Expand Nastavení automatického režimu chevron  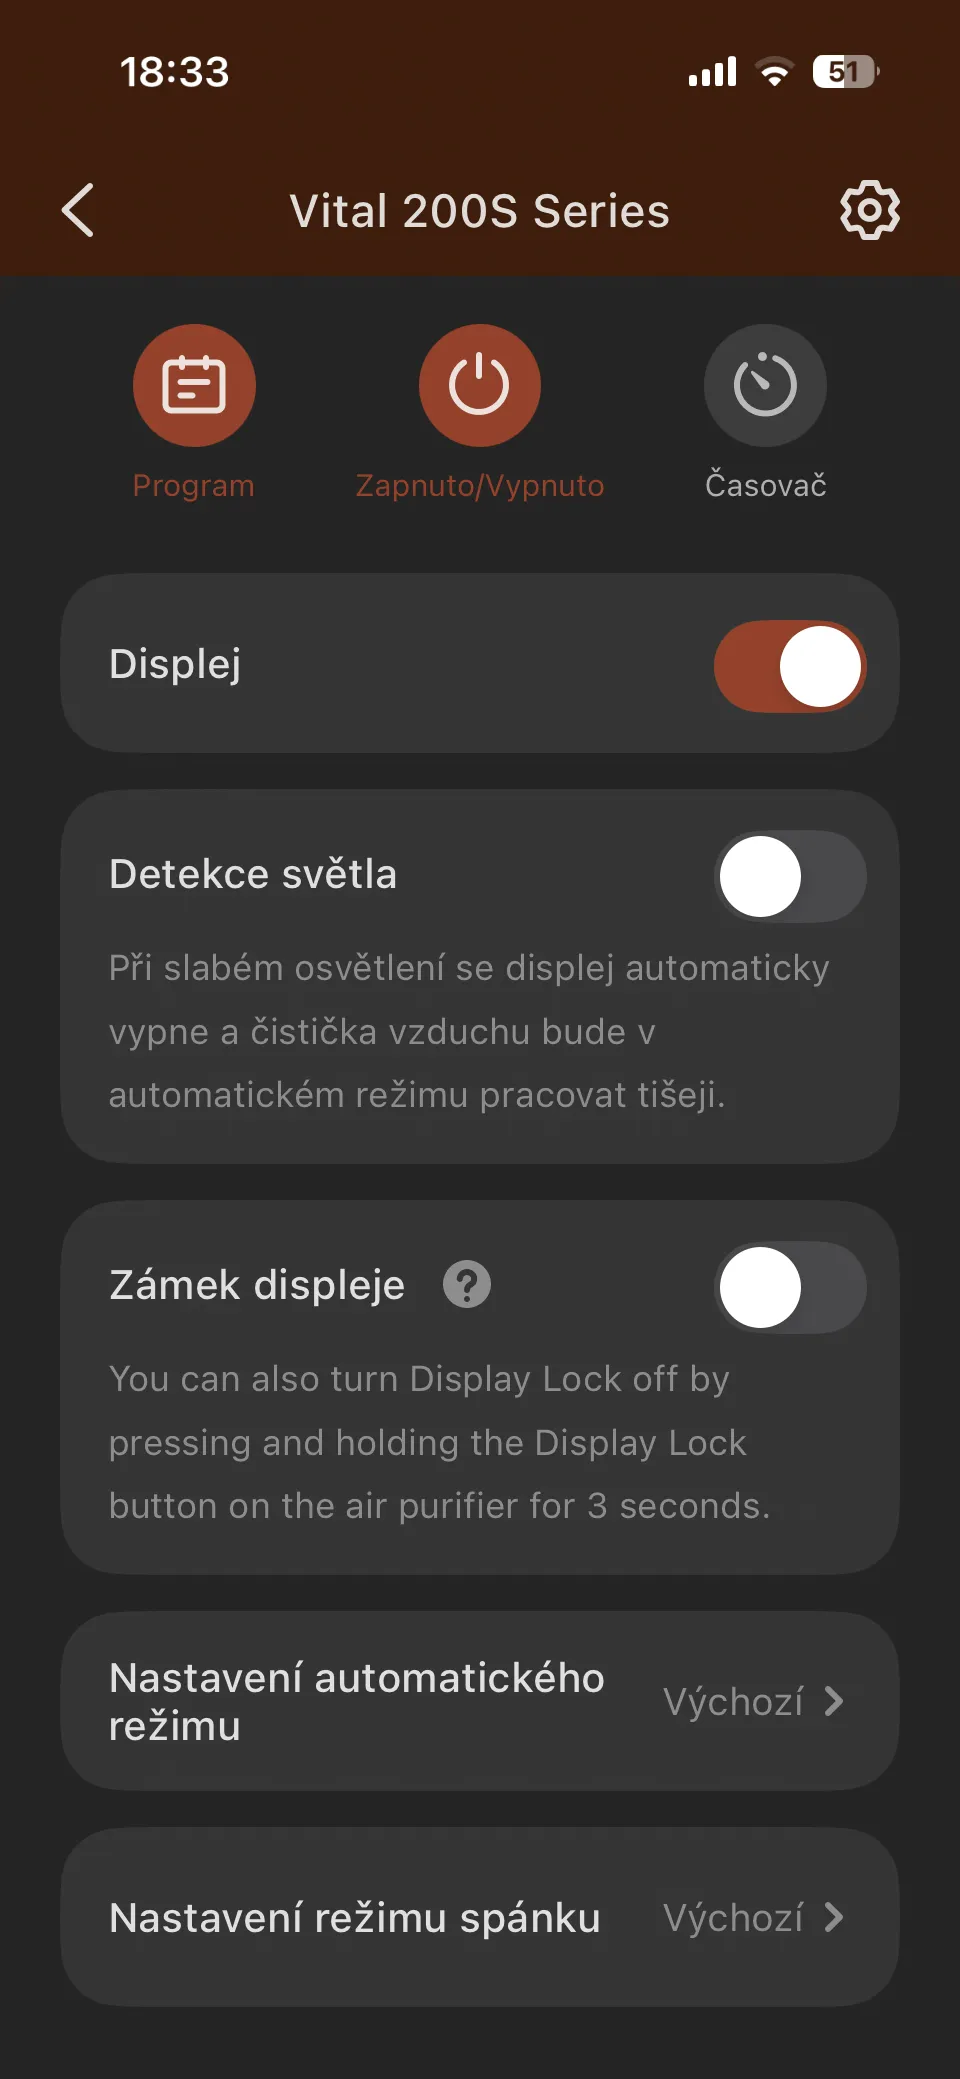834,1701
